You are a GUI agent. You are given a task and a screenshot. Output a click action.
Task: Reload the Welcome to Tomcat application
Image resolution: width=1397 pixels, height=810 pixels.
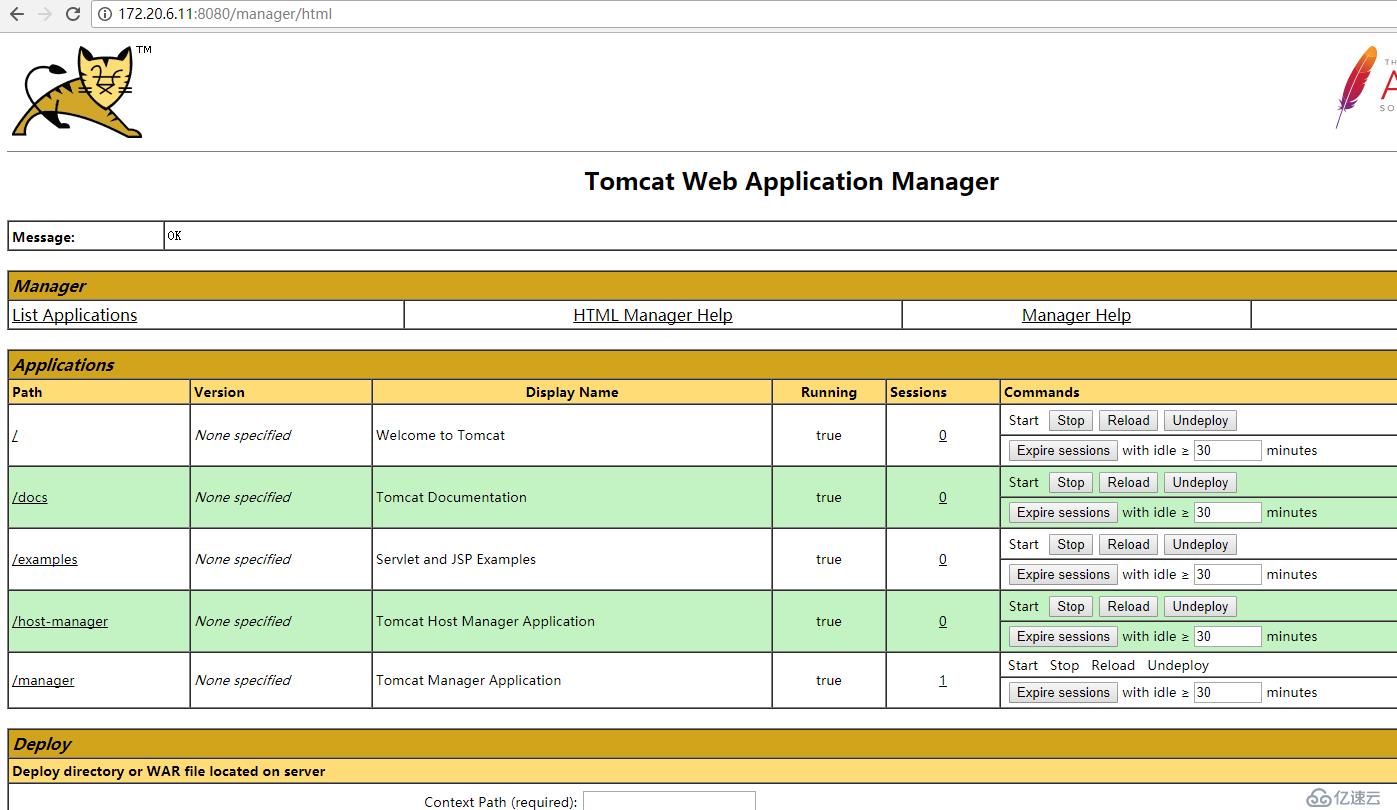coord(1129,421)
